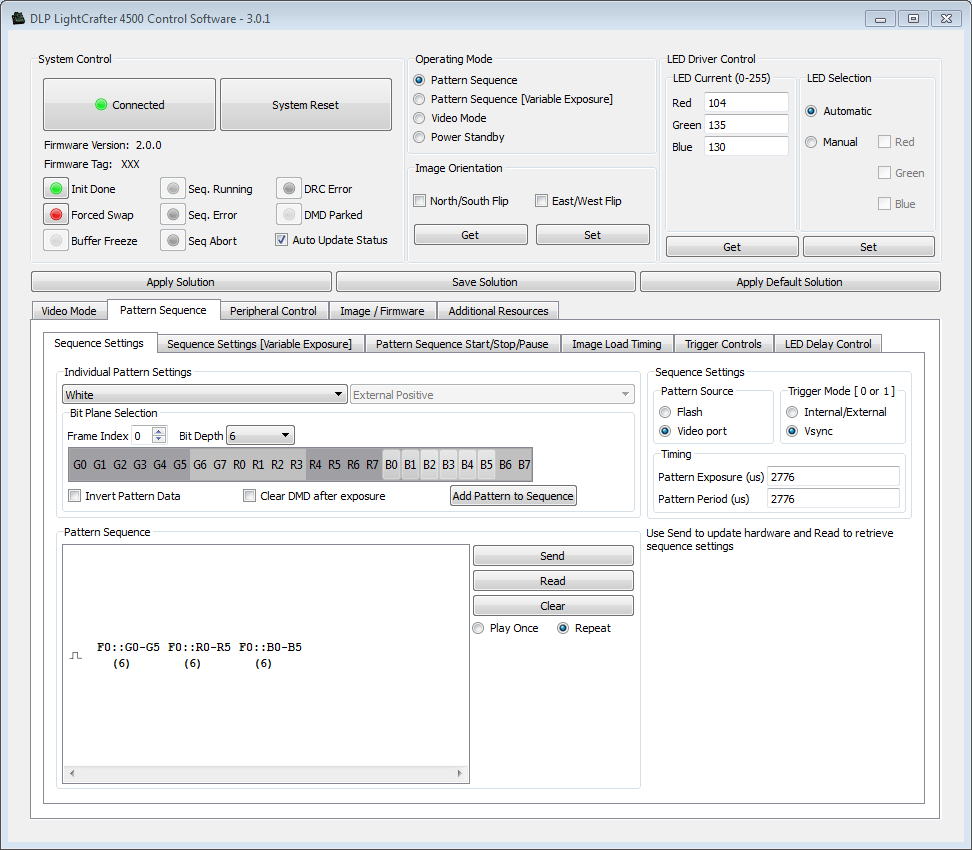972x850 pixels.
Task: Click the Pattern Period (us) field
Action: pos(833,498)
